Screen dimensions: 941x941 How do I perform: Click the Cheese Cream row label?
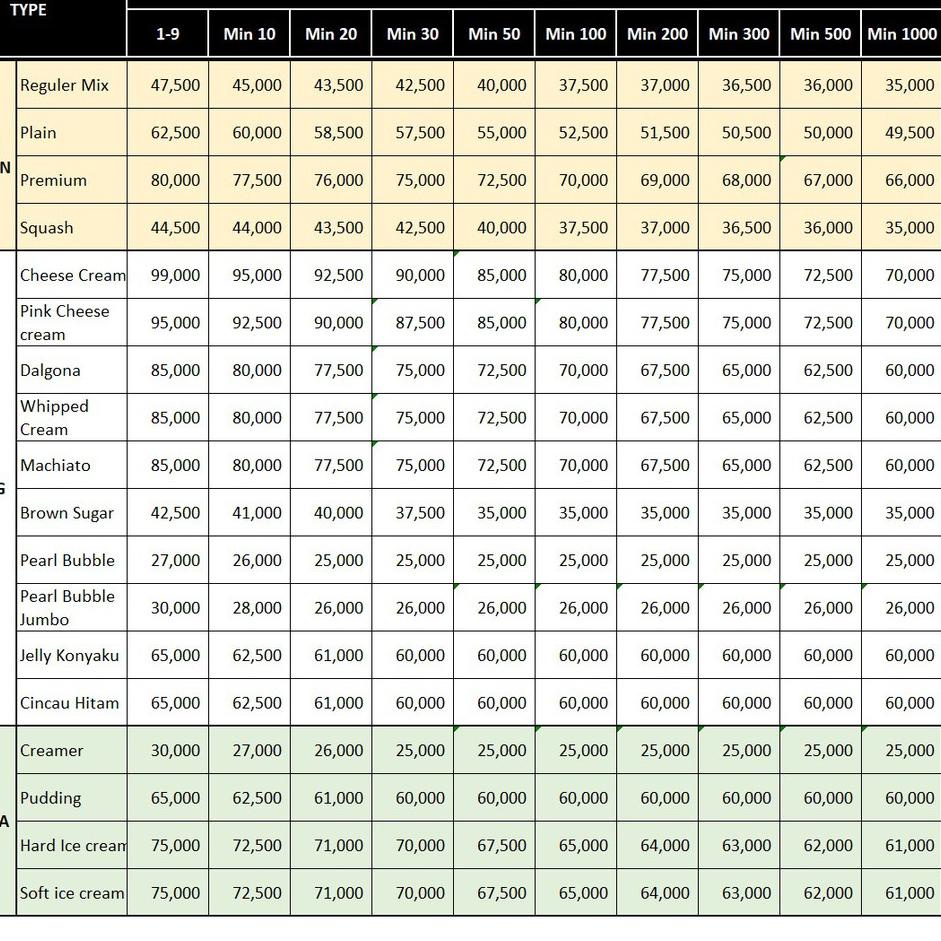click(72, 275)
